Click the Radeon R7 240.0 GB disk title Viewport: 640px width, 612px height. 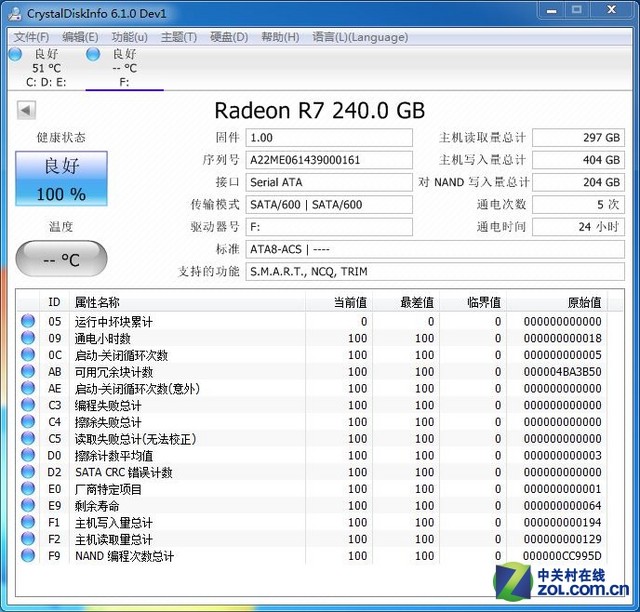[x=320, y=110]
